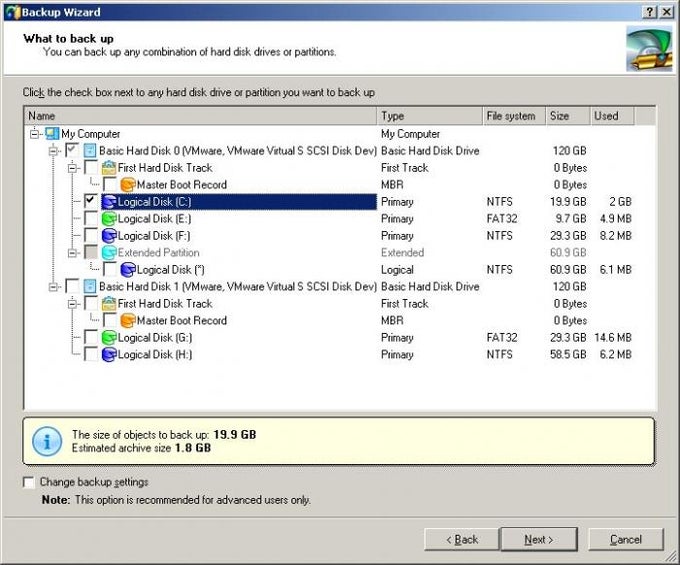Click the First Hard Disk Track icon under Disk 0
680x565 pixels.
109,168
